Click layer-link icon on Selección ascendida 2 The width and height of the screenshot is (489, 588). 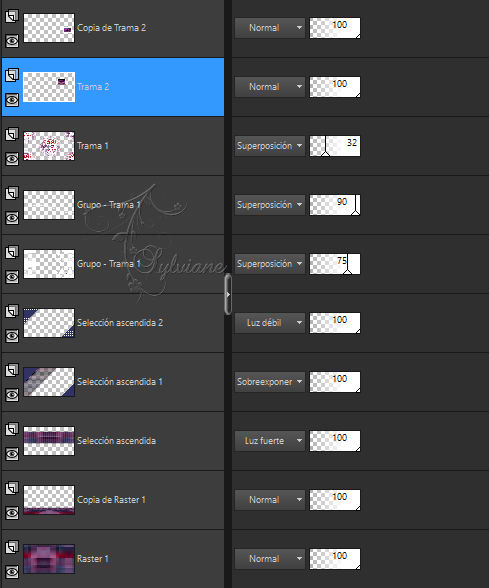pos(12,311)
